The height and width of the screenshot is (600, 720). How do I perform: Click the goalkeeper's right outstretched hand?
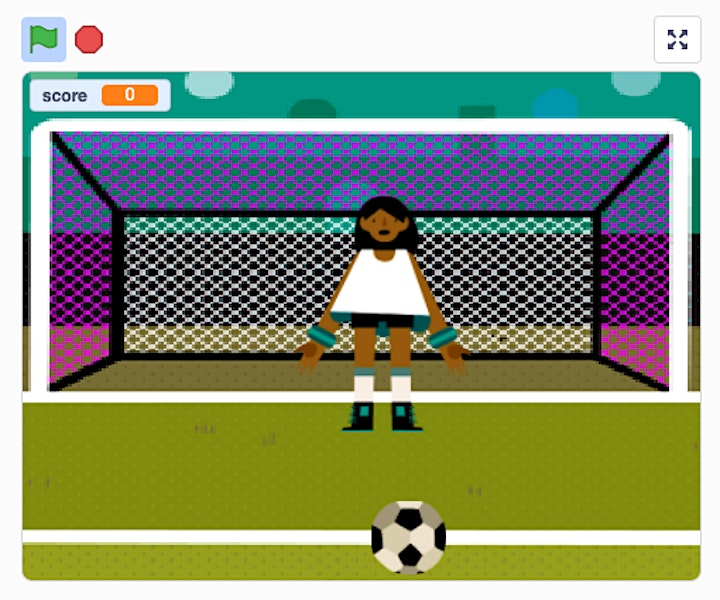tap(454, 356)
